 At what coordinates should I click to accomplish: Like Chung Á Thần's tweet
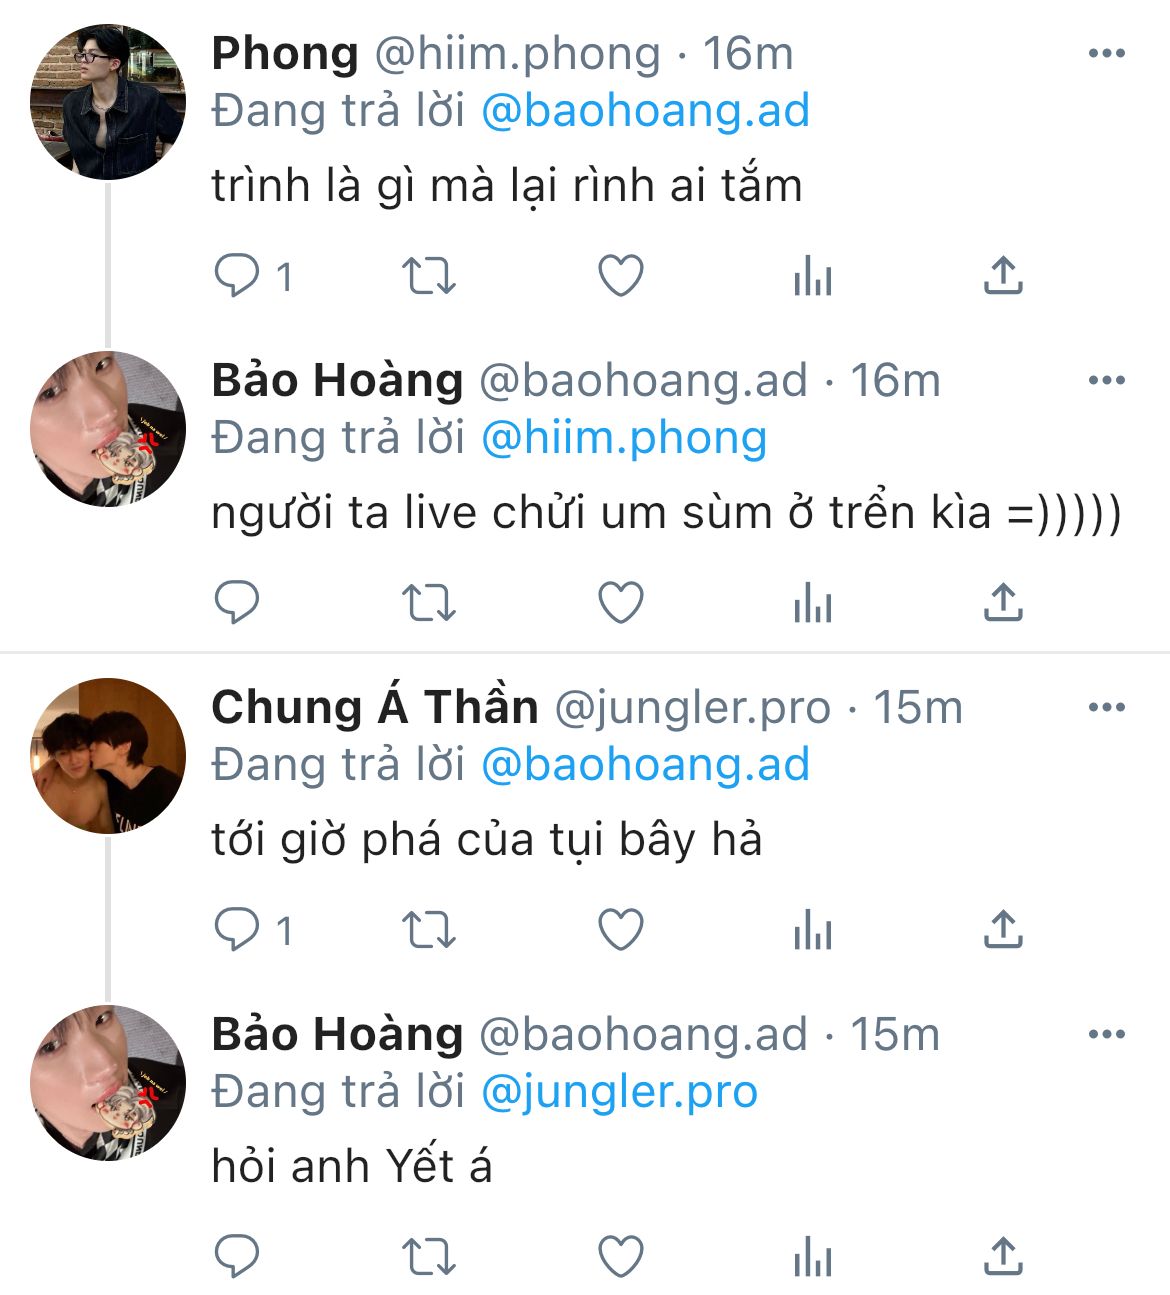[x=620, y=930]
